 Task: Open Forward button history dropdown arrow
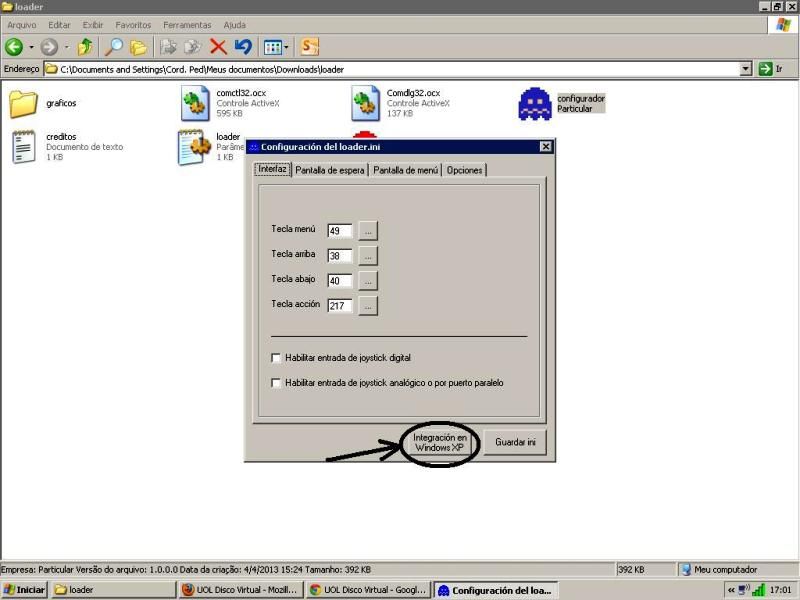pos(67,47)
